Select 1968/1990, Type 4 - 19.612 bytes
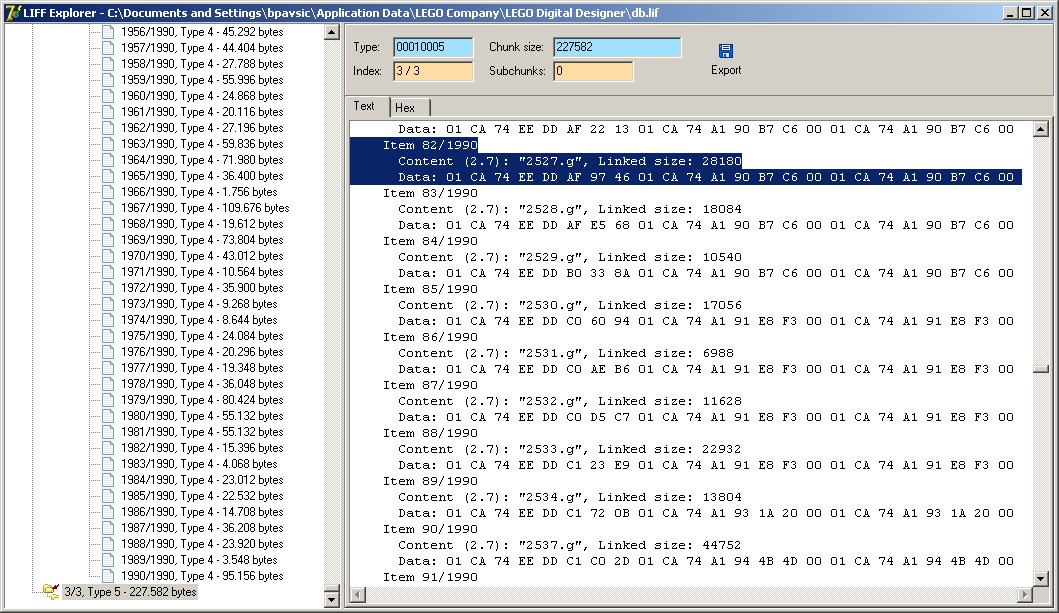This screenshot has height=613, width=1059. pos(202,224)
